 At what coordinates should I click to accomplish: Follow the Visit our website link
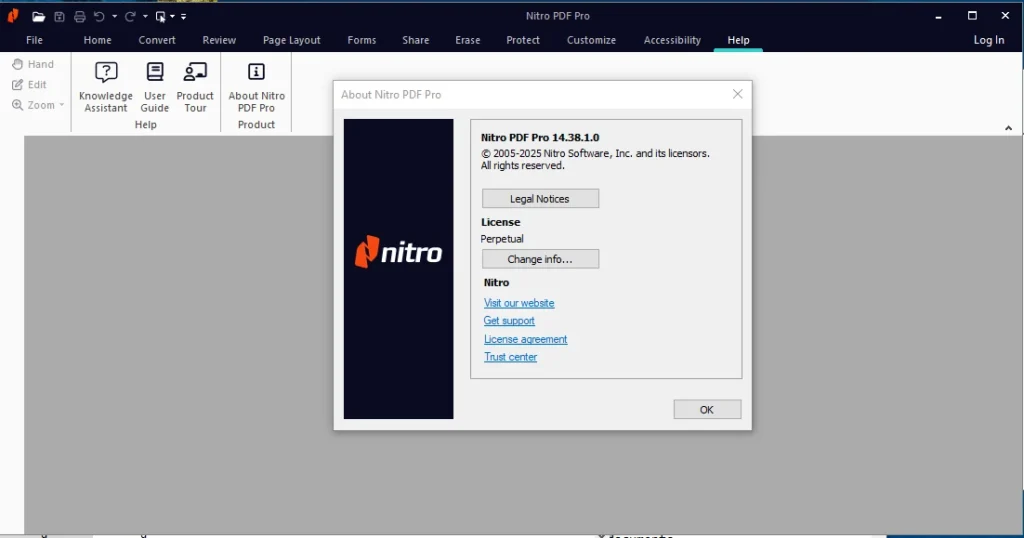coord(519,303)
